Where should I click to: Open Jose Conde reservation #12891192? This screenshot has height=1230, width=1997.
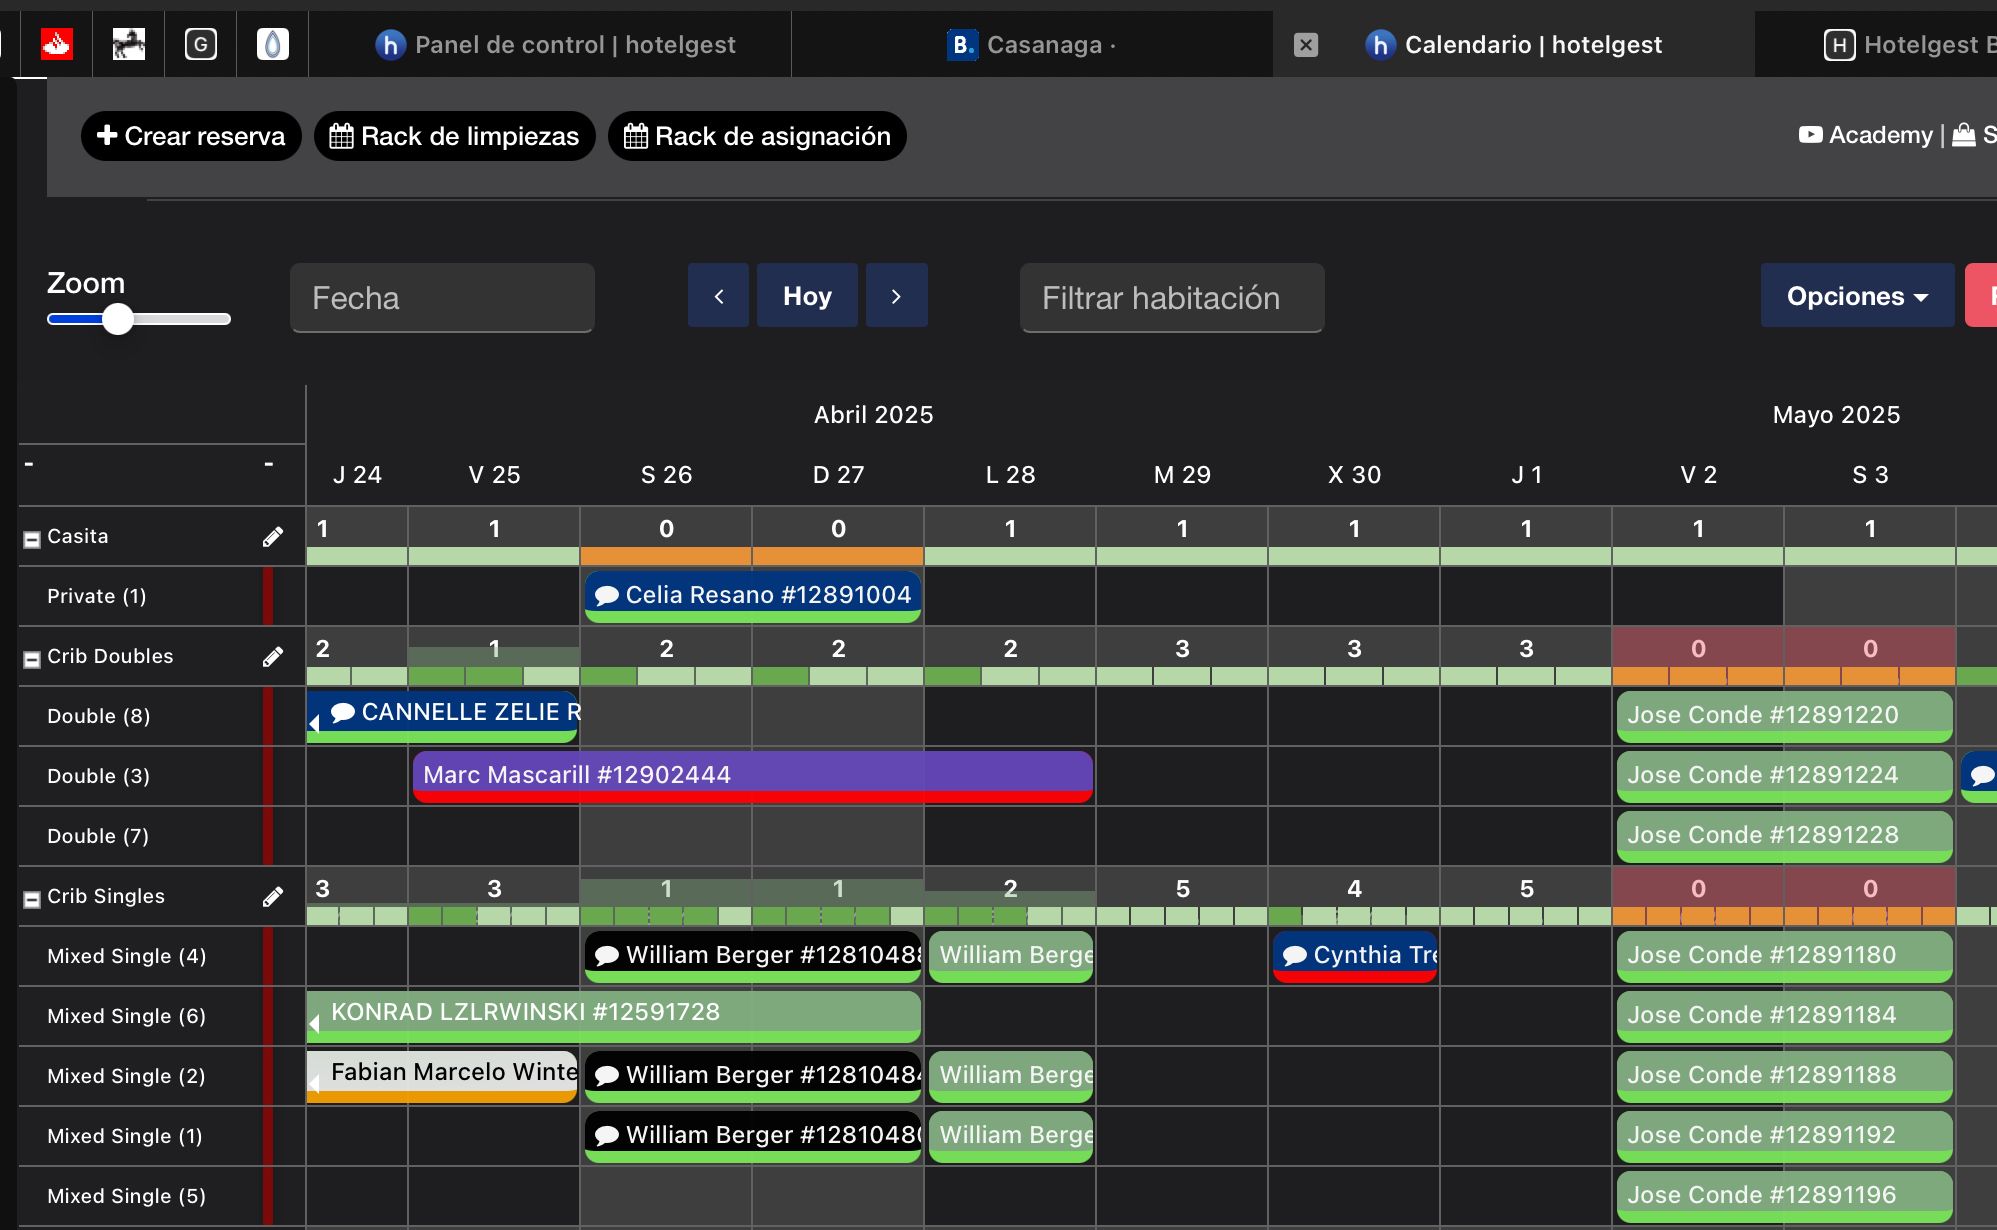click(x=1785, y=1136)
